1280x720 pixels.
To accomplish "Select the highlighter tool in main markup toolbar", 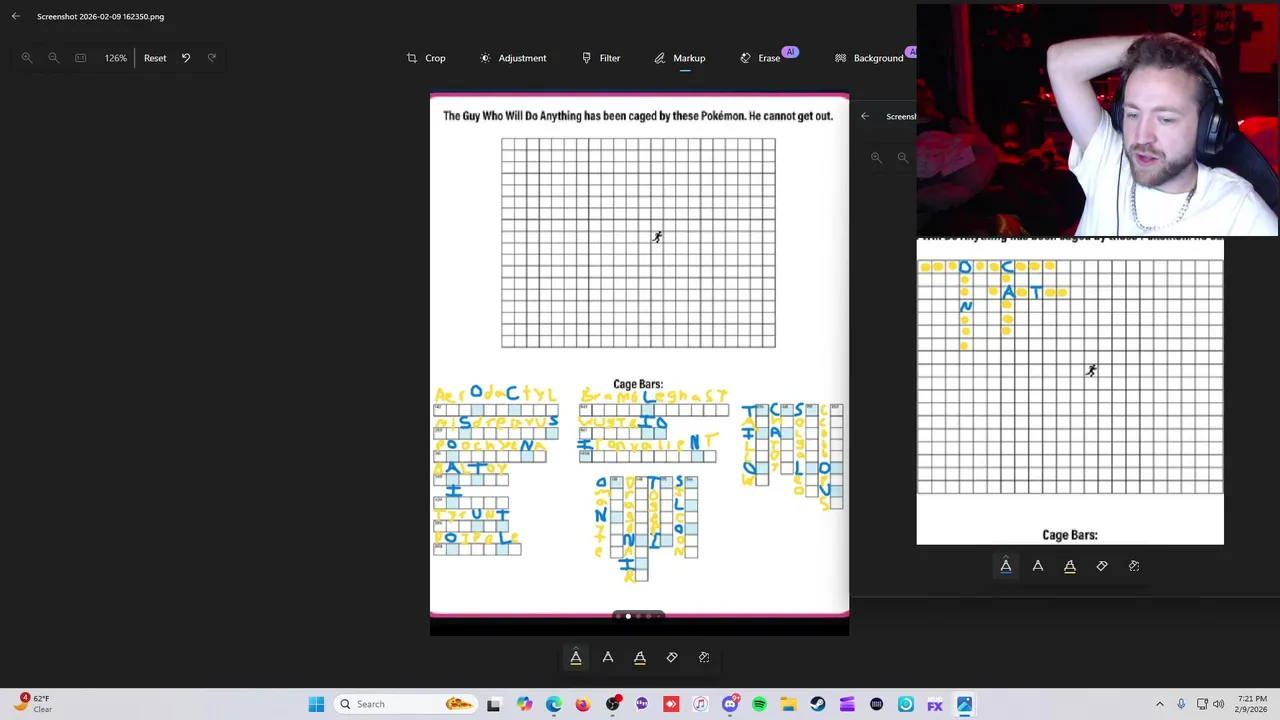I will 640,657.
